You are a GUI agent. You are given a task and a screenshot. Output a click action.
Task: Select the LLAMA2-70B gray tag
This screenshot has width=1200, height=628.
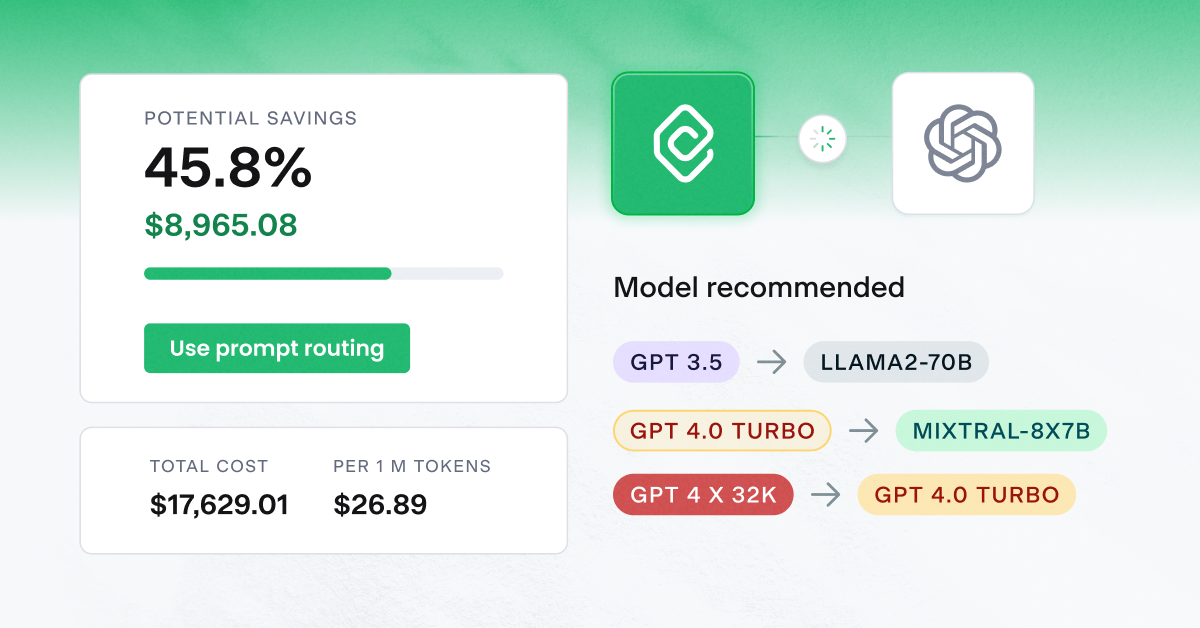(896, 362)
